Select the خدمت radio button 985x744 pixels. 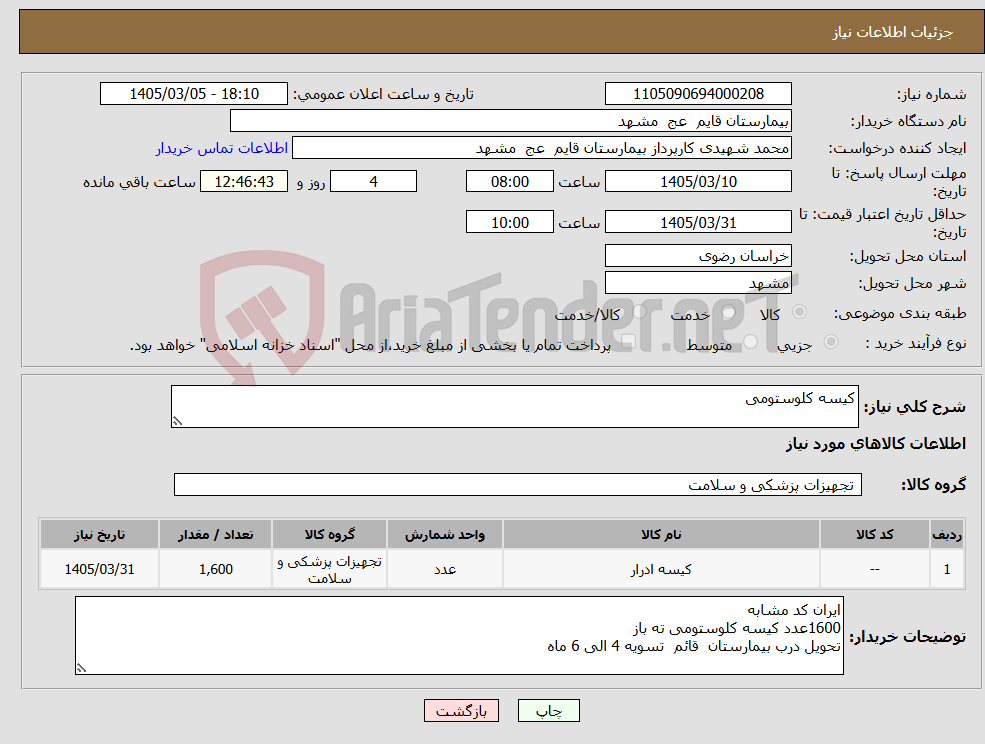(729, 312)
